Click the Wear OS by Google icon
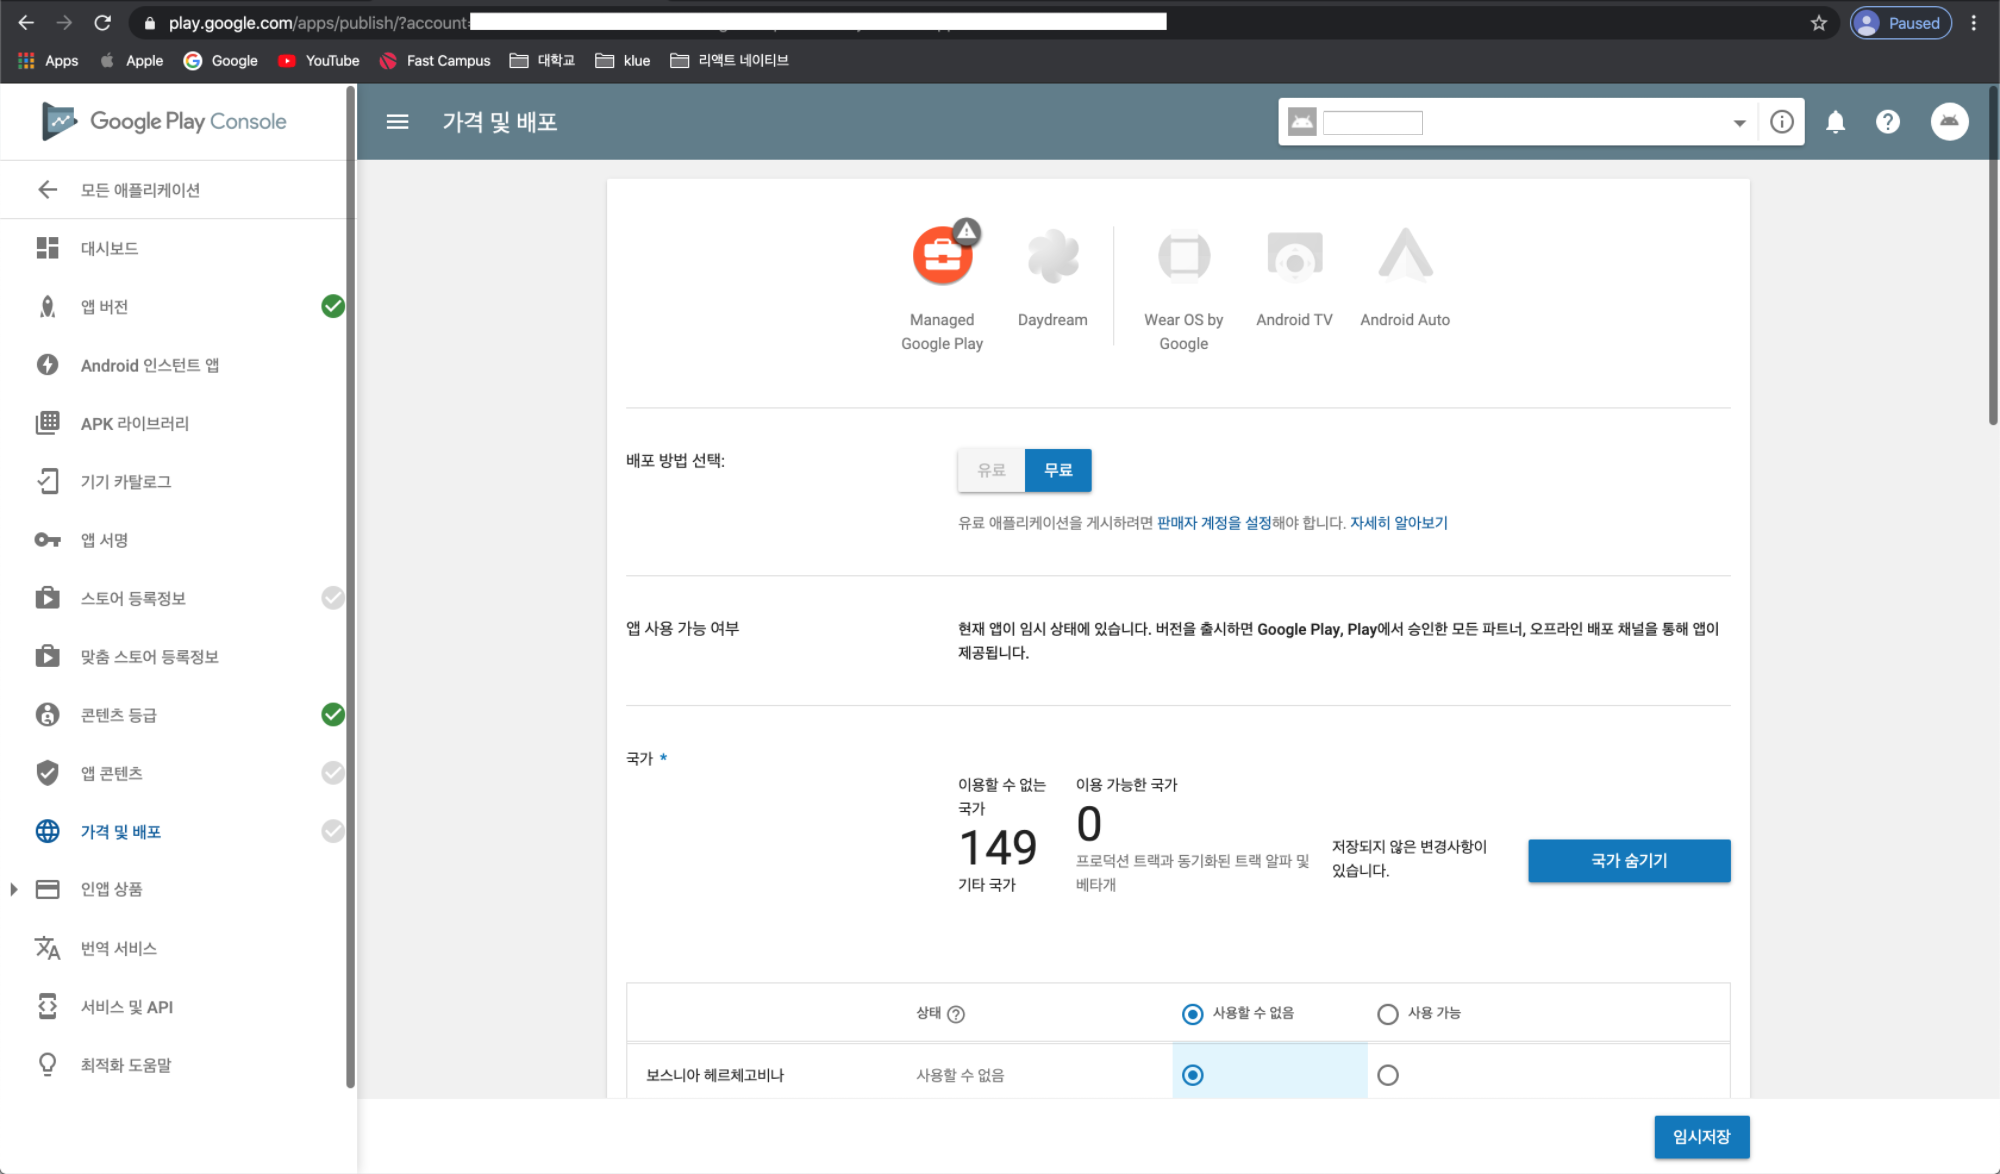Screen dimensions: 2000x1174 click(1184, 256)
